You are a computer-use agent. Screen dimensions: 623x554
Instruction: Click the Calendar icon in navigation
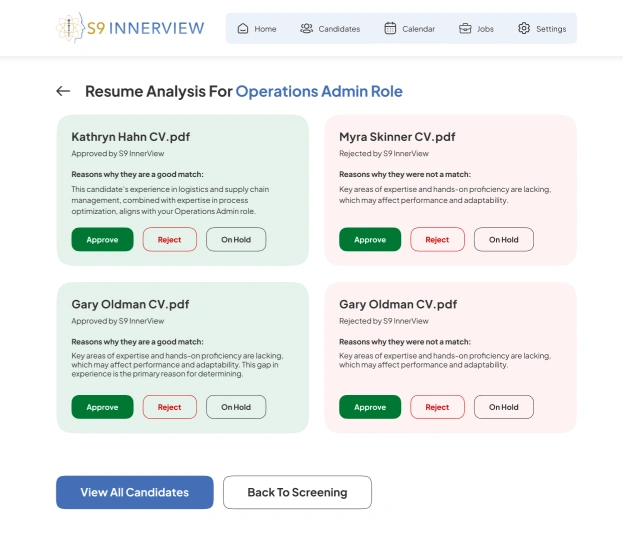(390, 29)
